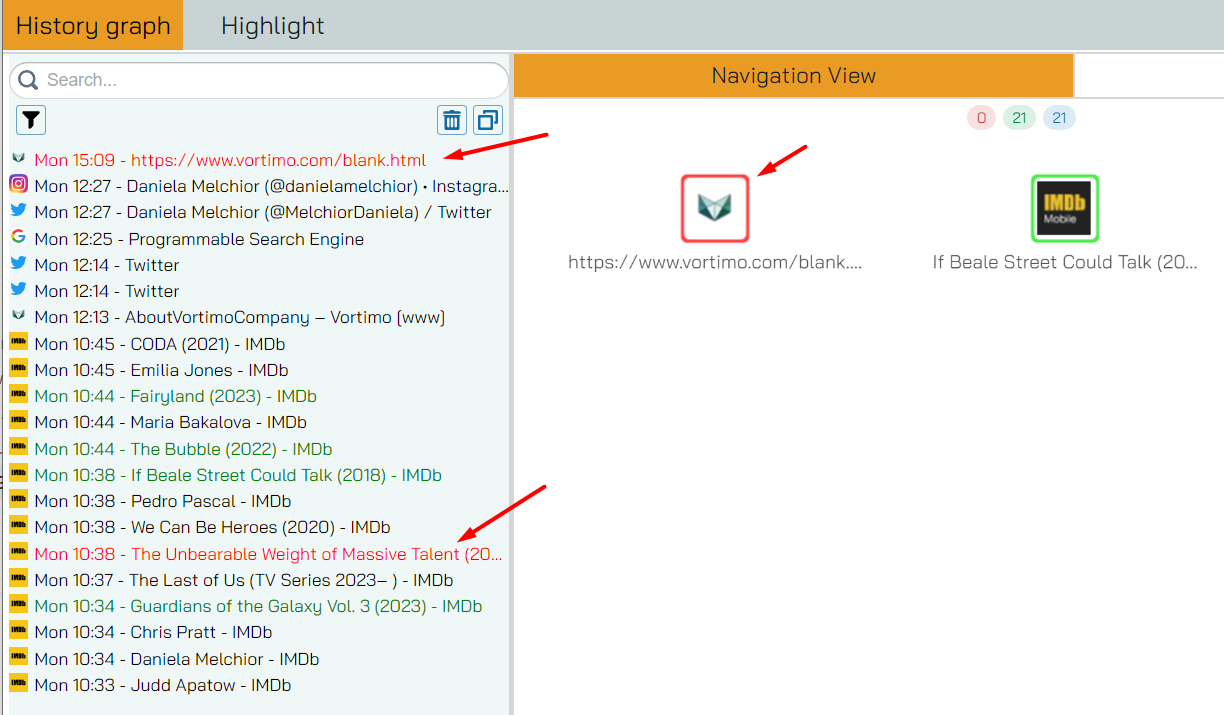
Task: Click IMDb icon beside Fairyland (2023)
Action: [x=18, y=394]
